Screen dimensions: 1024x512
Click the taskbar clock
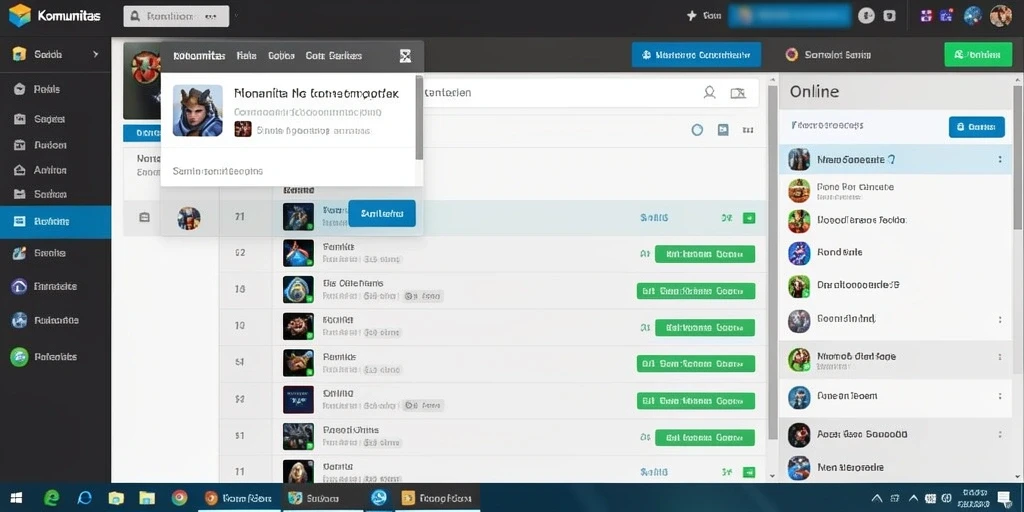[974, 498]
